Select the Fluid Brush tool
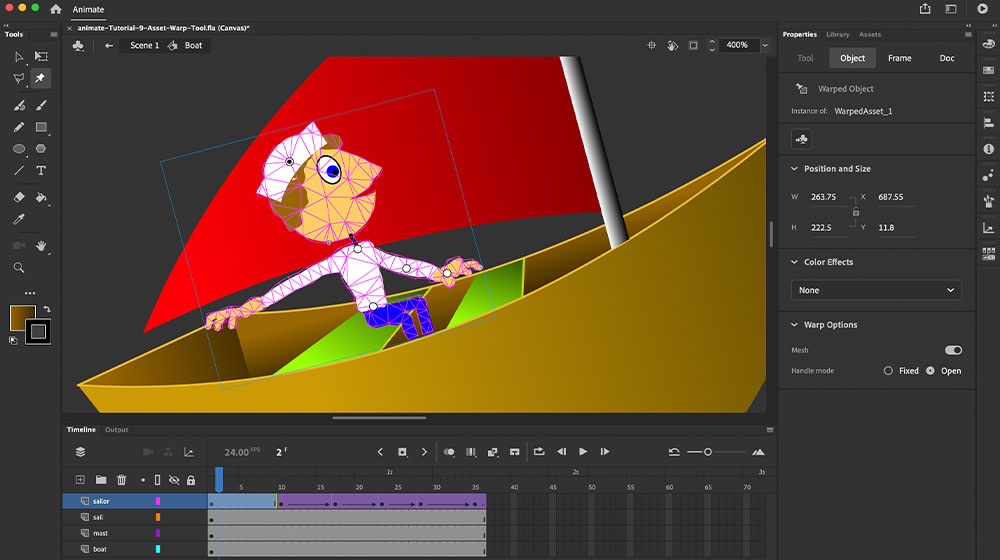This screenshot has width=1000, height=560. pyautogui.click(x=19, y=105)
